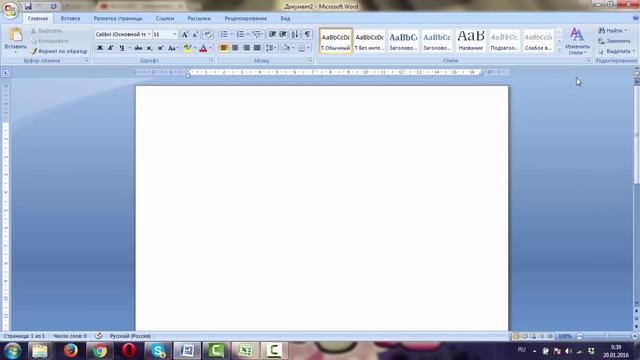
Task: Click the Sort icon
Action: click(295, 34)
